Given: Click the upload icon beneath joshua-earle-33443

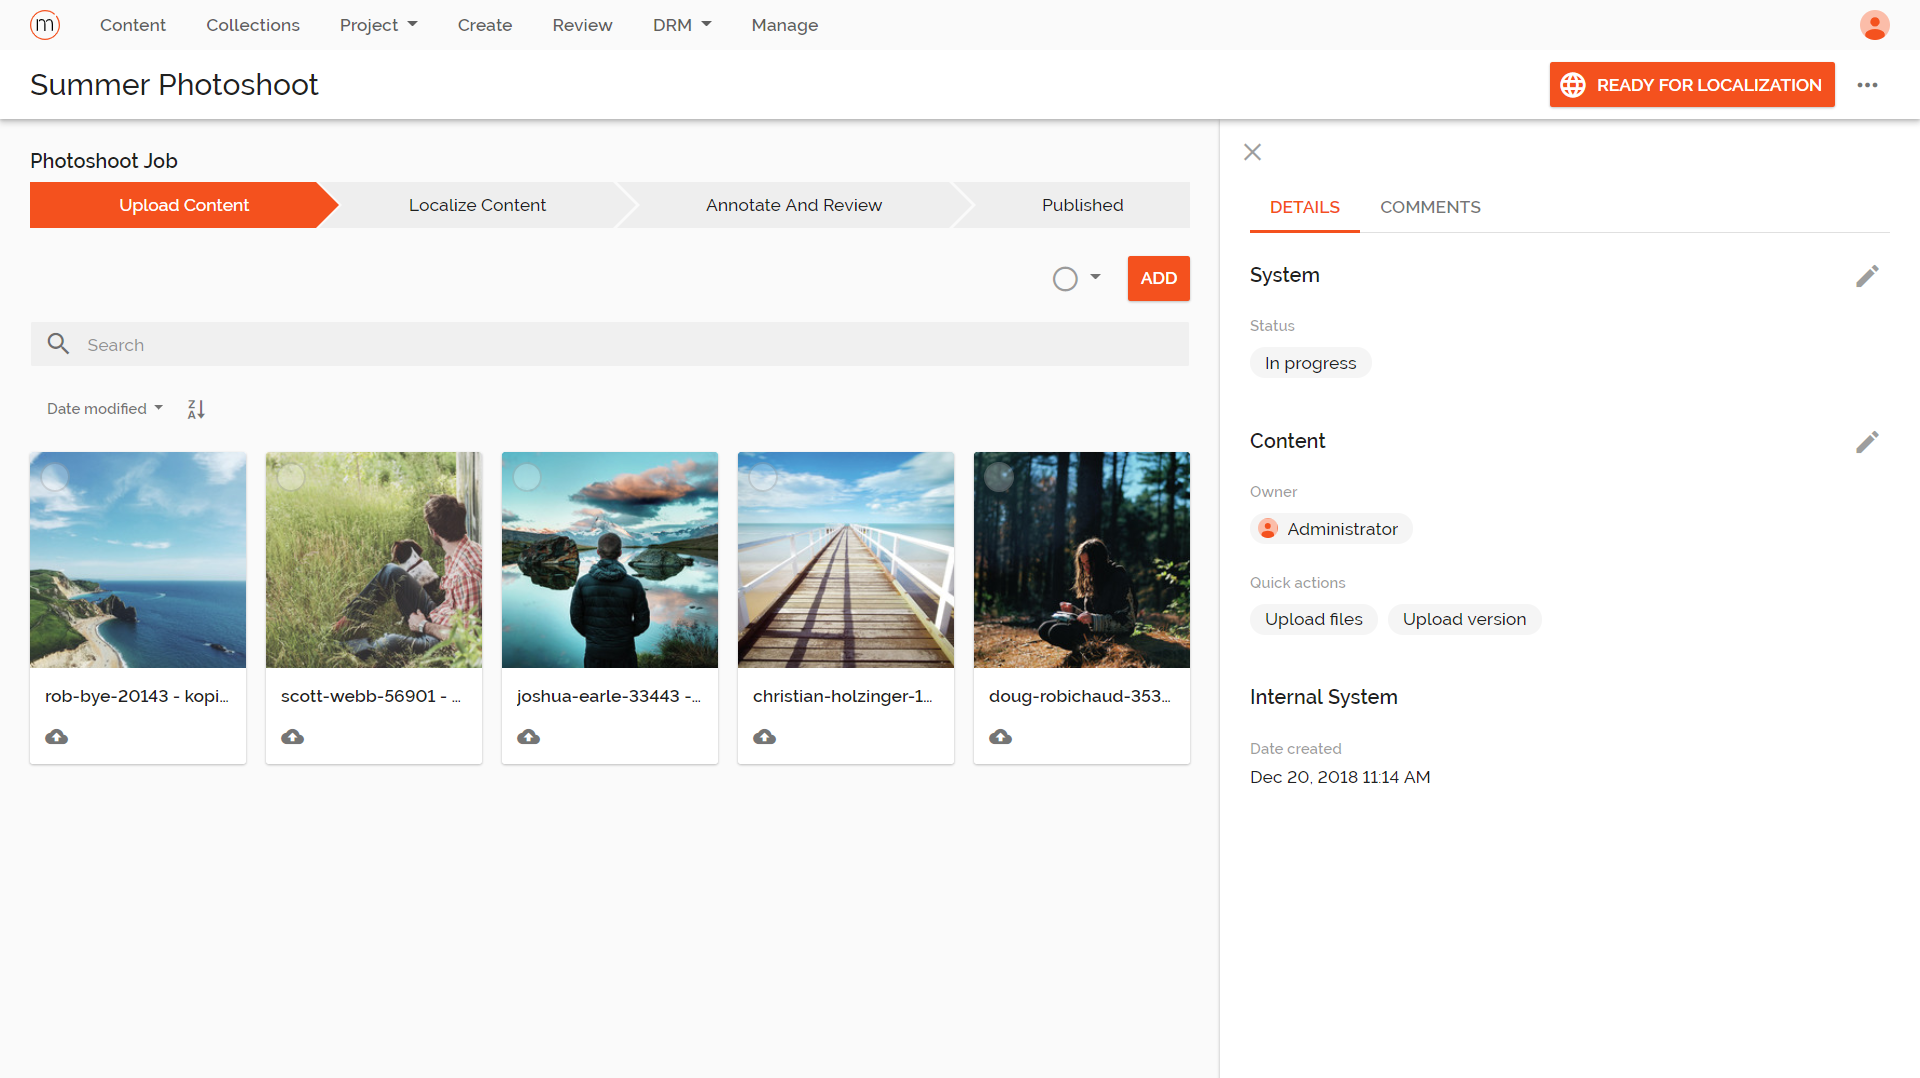Looking at the screenshot, I should [529, 737].
